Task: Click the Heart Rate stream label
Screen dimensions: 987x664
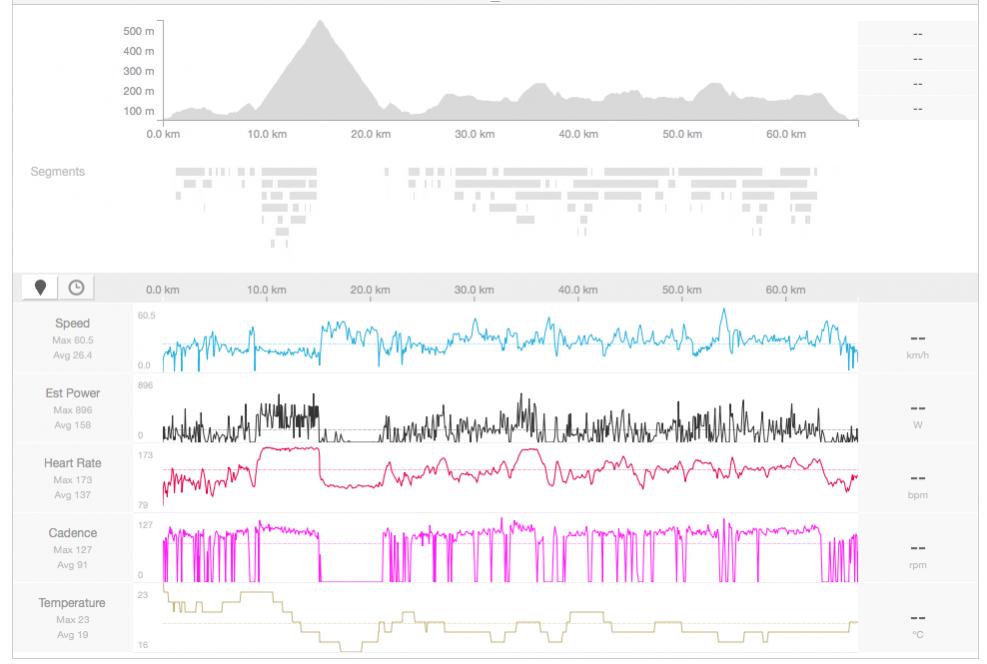Action: coord(72,463)
